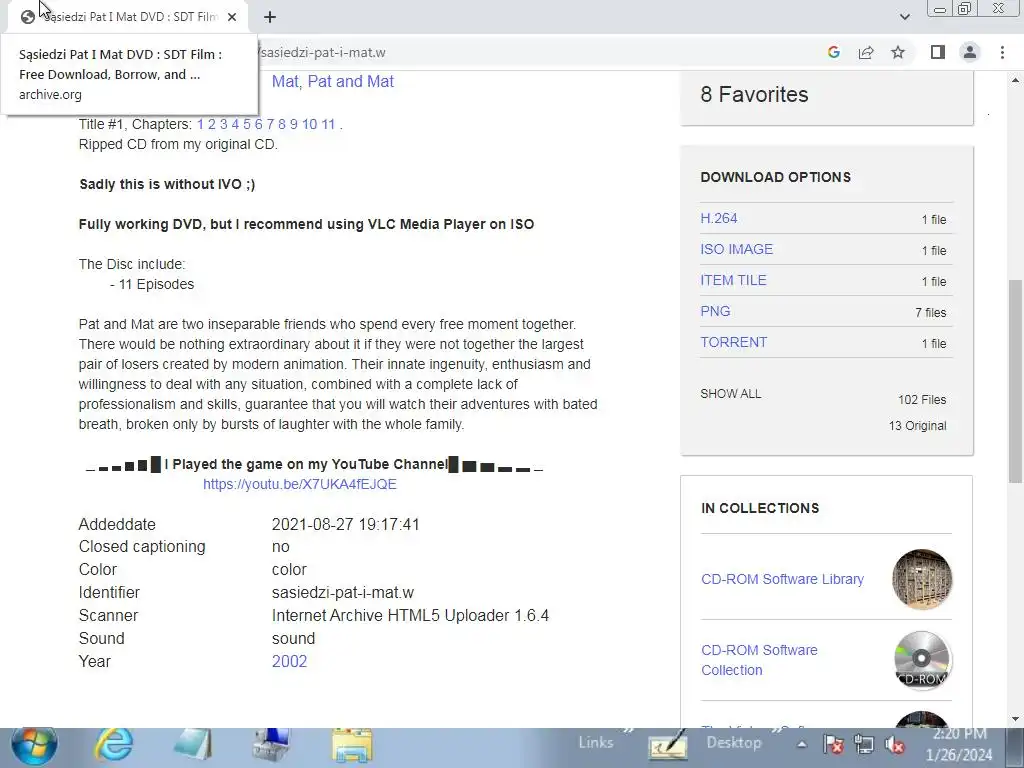1024x768 pixels.
Task: Click the network status tray icon
Action: click(x=863, y=744)
